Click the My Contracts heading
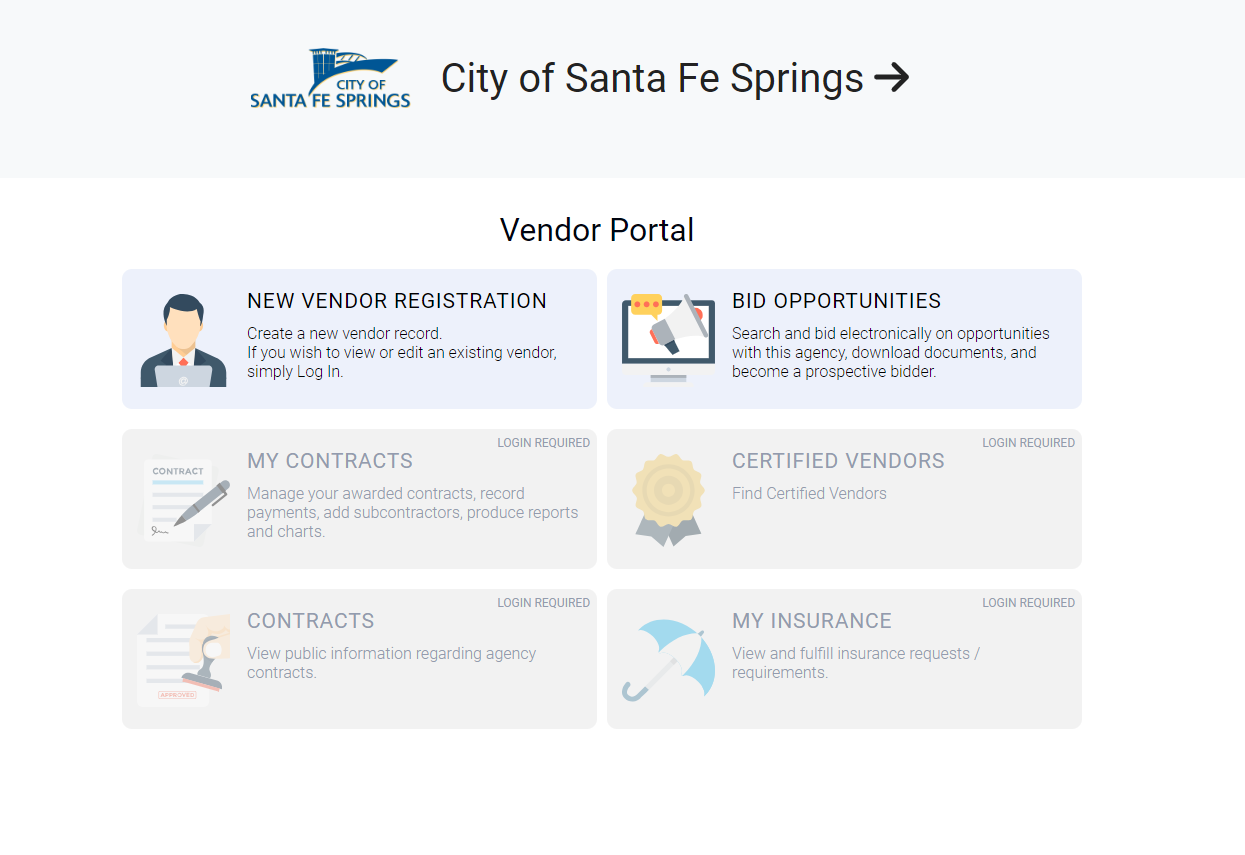Screen dimensions: 1245x855 click(x=330, y=461)
